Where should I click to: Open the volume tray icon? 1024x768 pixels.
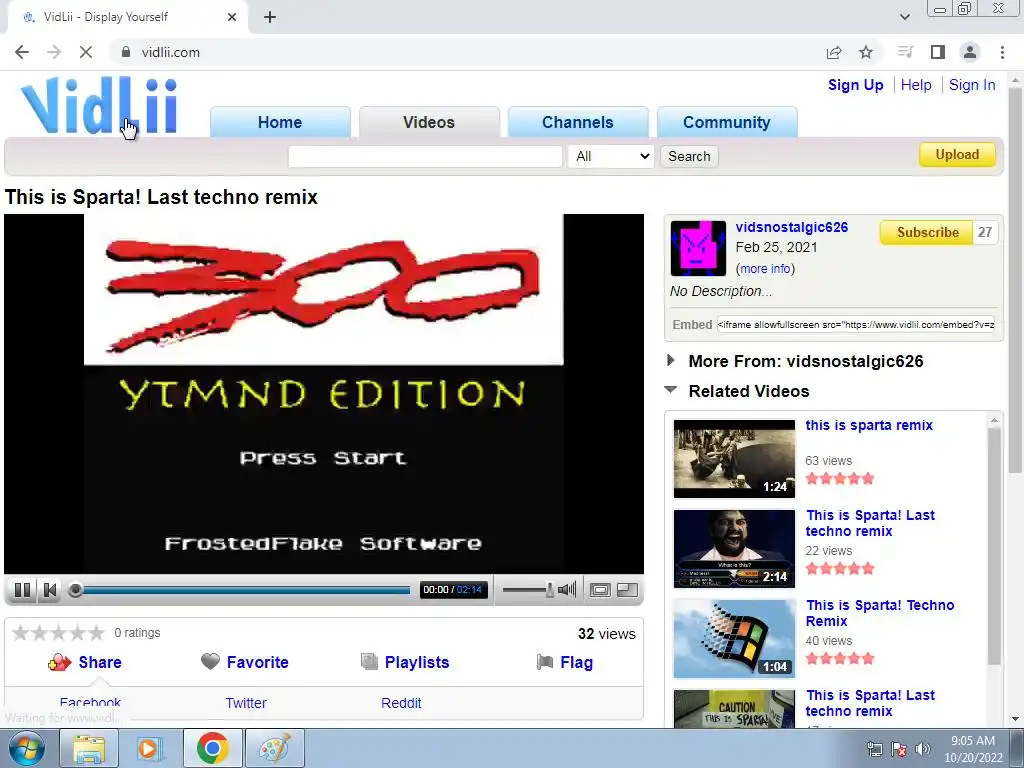pos(923,749)
